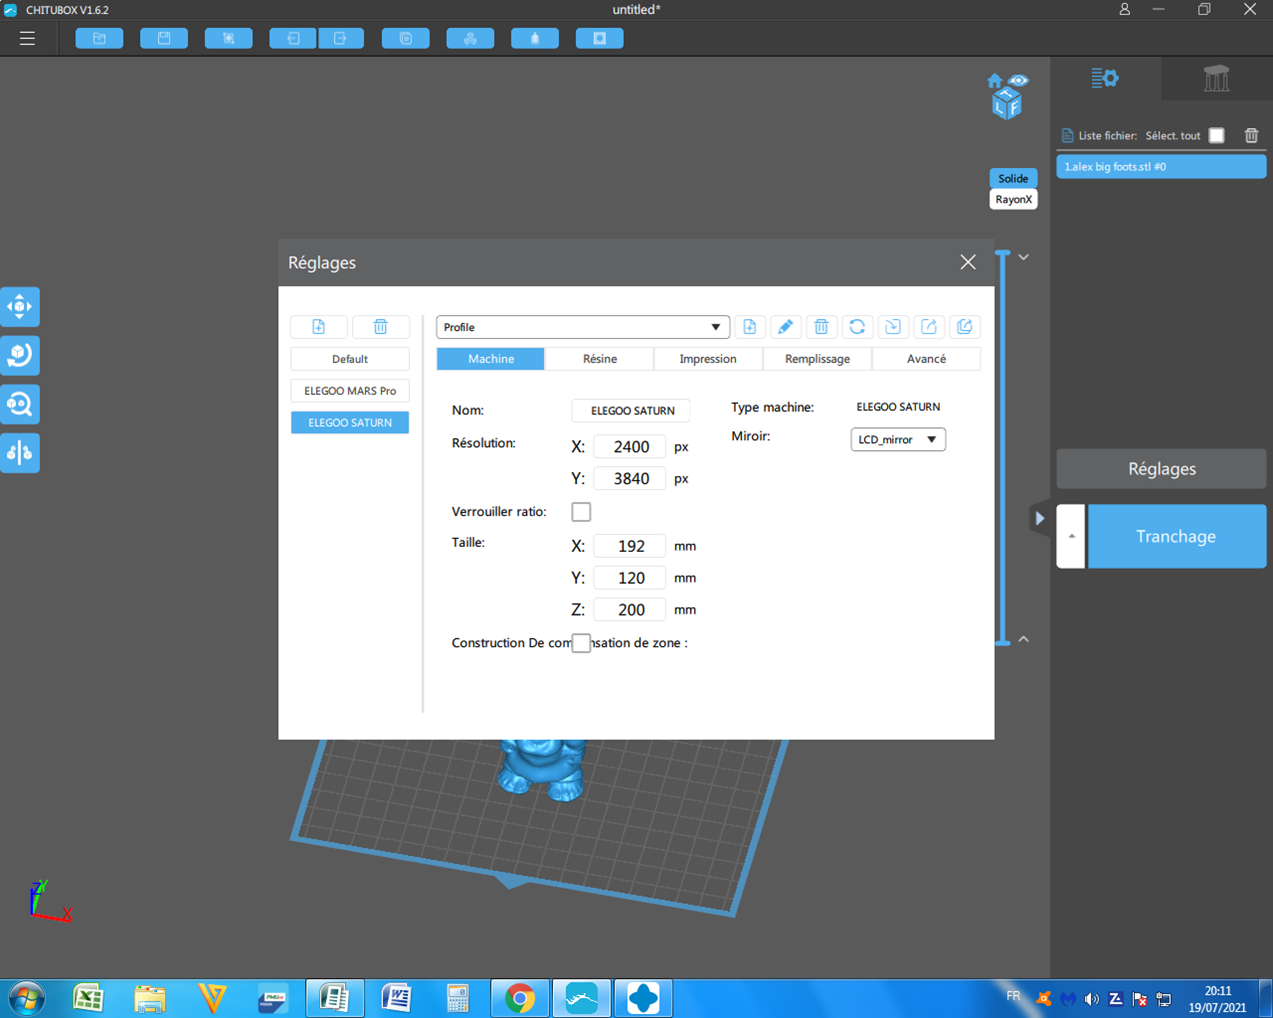Click the Résolution Y field 3840
This screenshot has height=1018, width=1273.
(x=630, y=479)
